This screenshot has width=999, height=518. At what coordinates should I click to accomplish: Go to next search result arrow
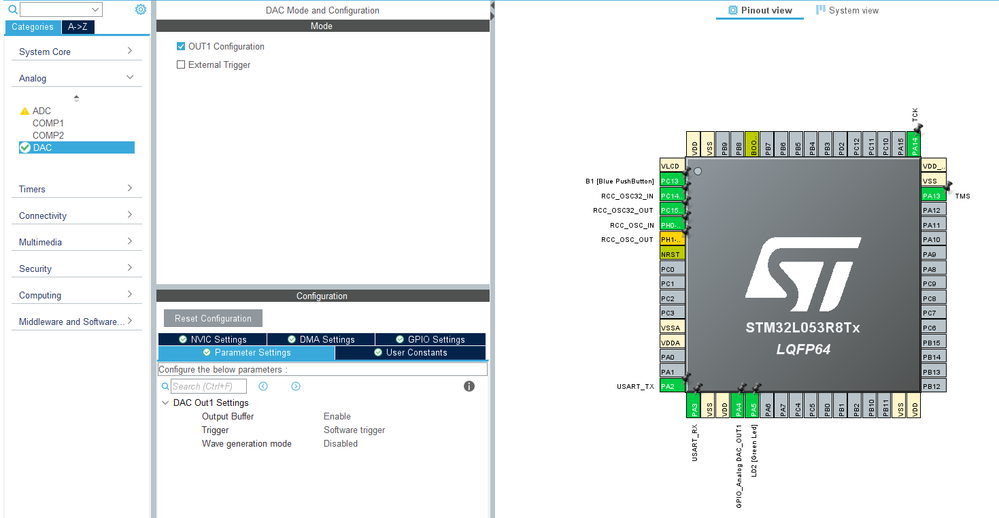pyautogui.click(x=296, y=386)
